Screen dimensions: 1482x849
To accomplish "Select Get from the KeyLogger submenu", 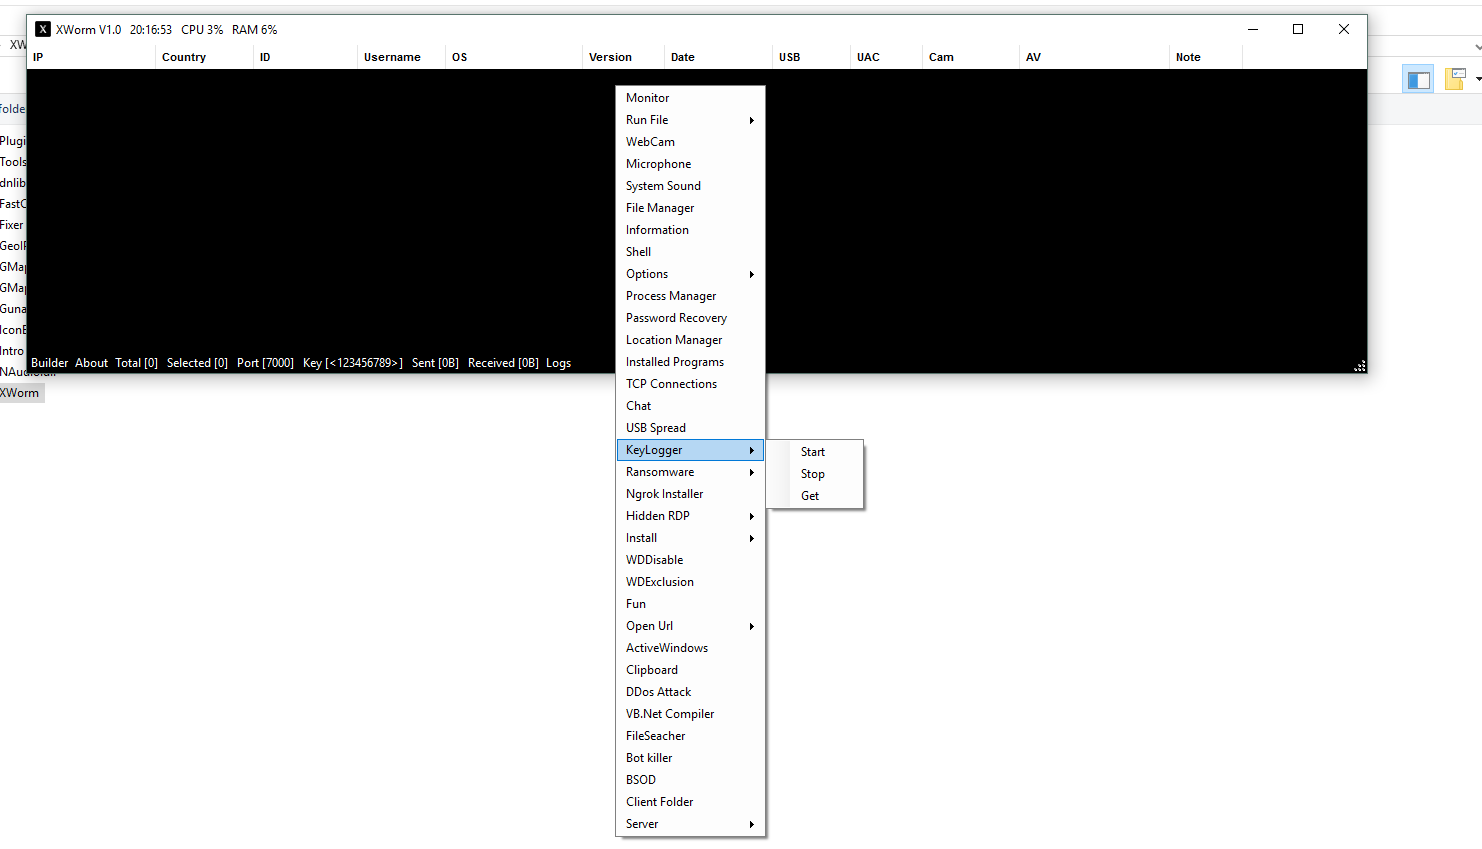I will pos(810,495).
